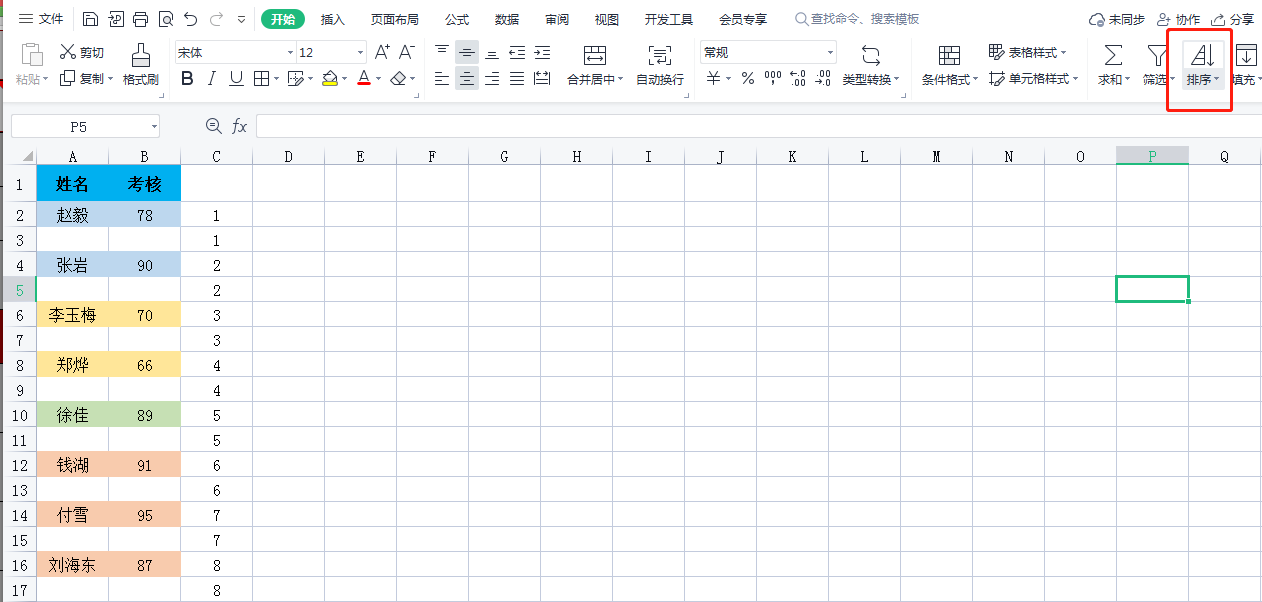Expand the quick access toolbar customize arrow
Image resolution: width=1262 pixels, height=602 pixels.
pyautogui.click(x=242, y=19)
